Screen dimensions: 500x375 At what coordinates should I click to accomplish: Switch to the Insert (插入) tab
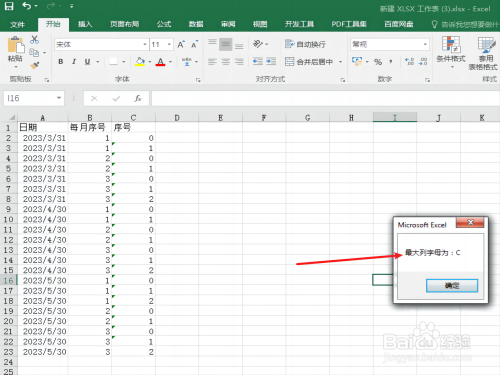click(85, 24)
